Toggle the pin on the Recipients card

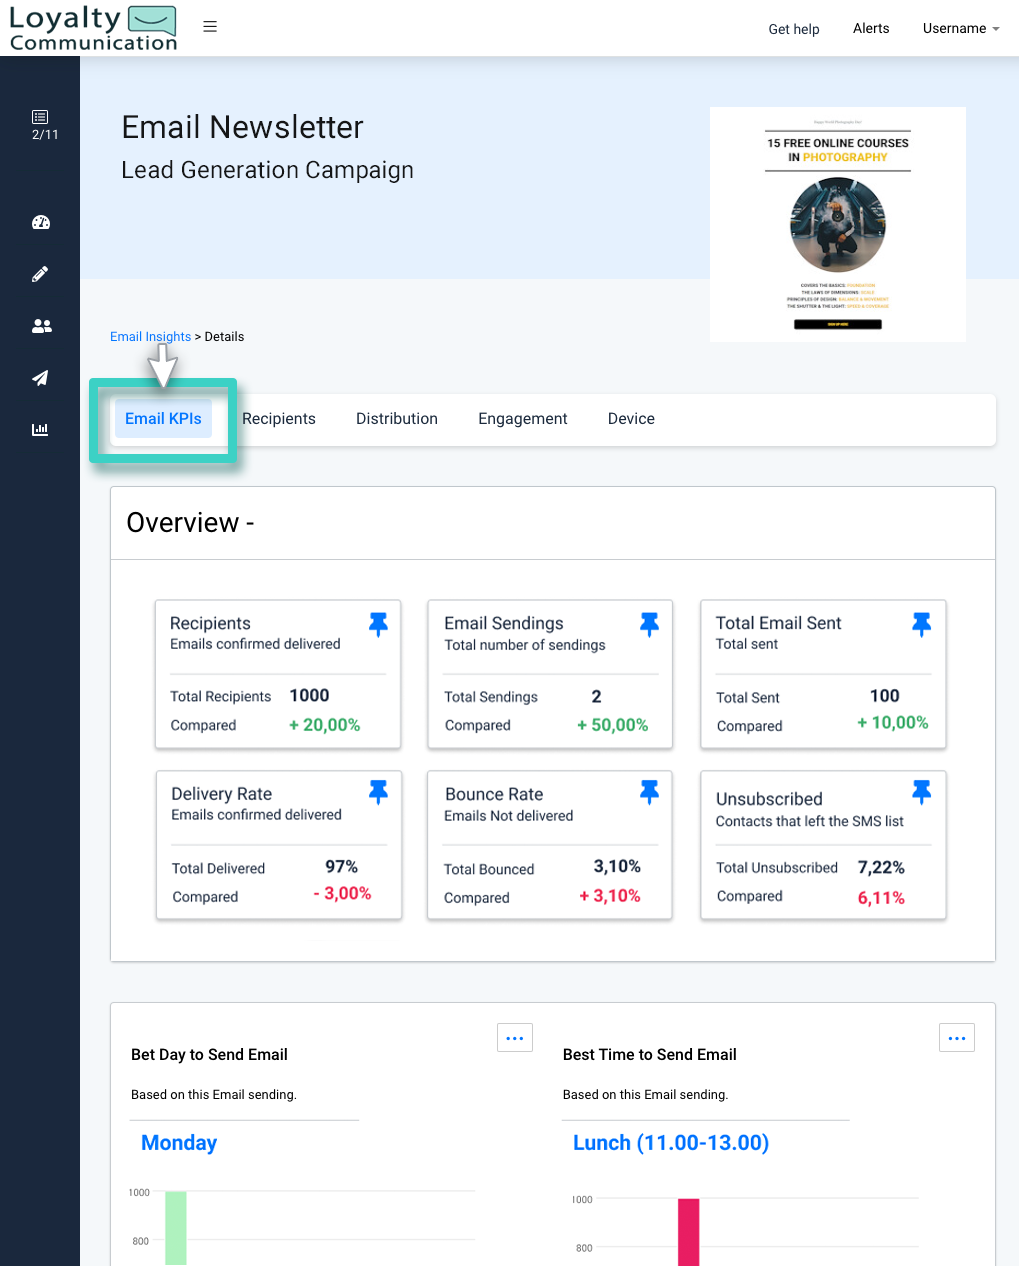coord(378,623)
